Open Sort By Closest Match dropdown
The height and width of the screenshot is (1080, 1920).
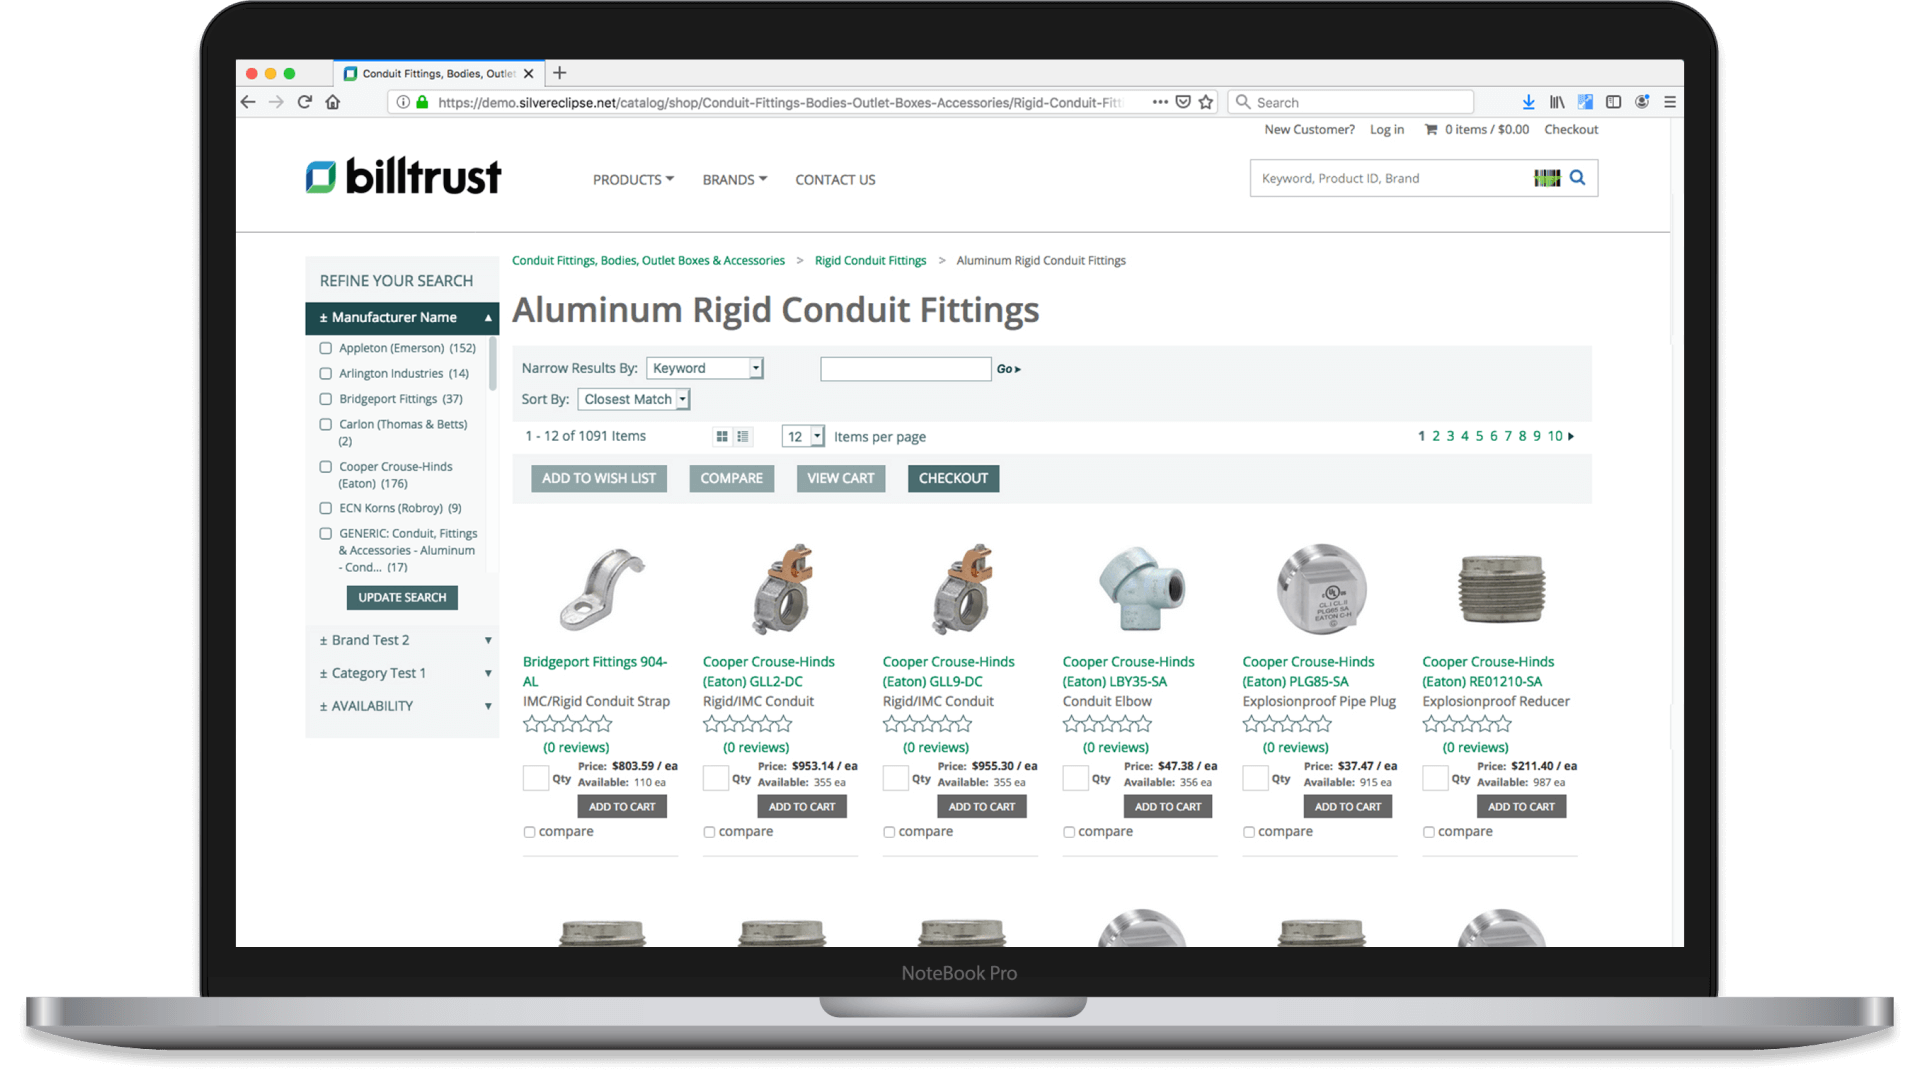[x=634, y=399]
